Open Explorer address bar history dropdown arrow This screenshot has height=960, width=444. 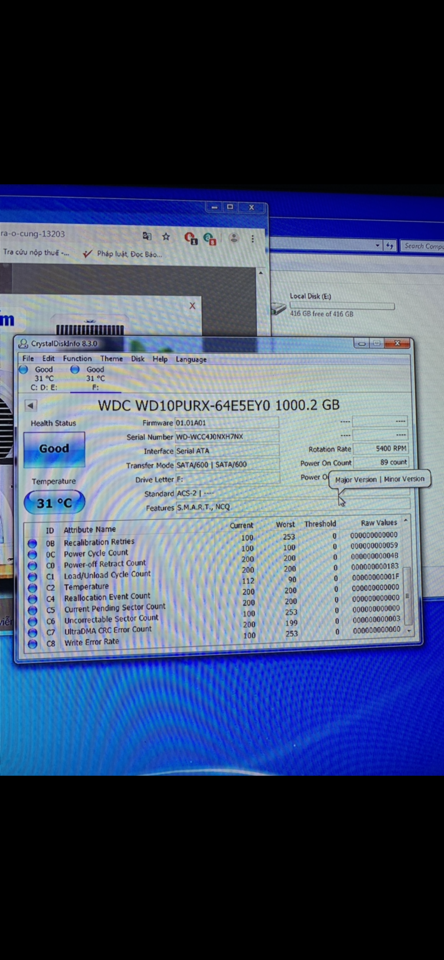click(377, 246)
